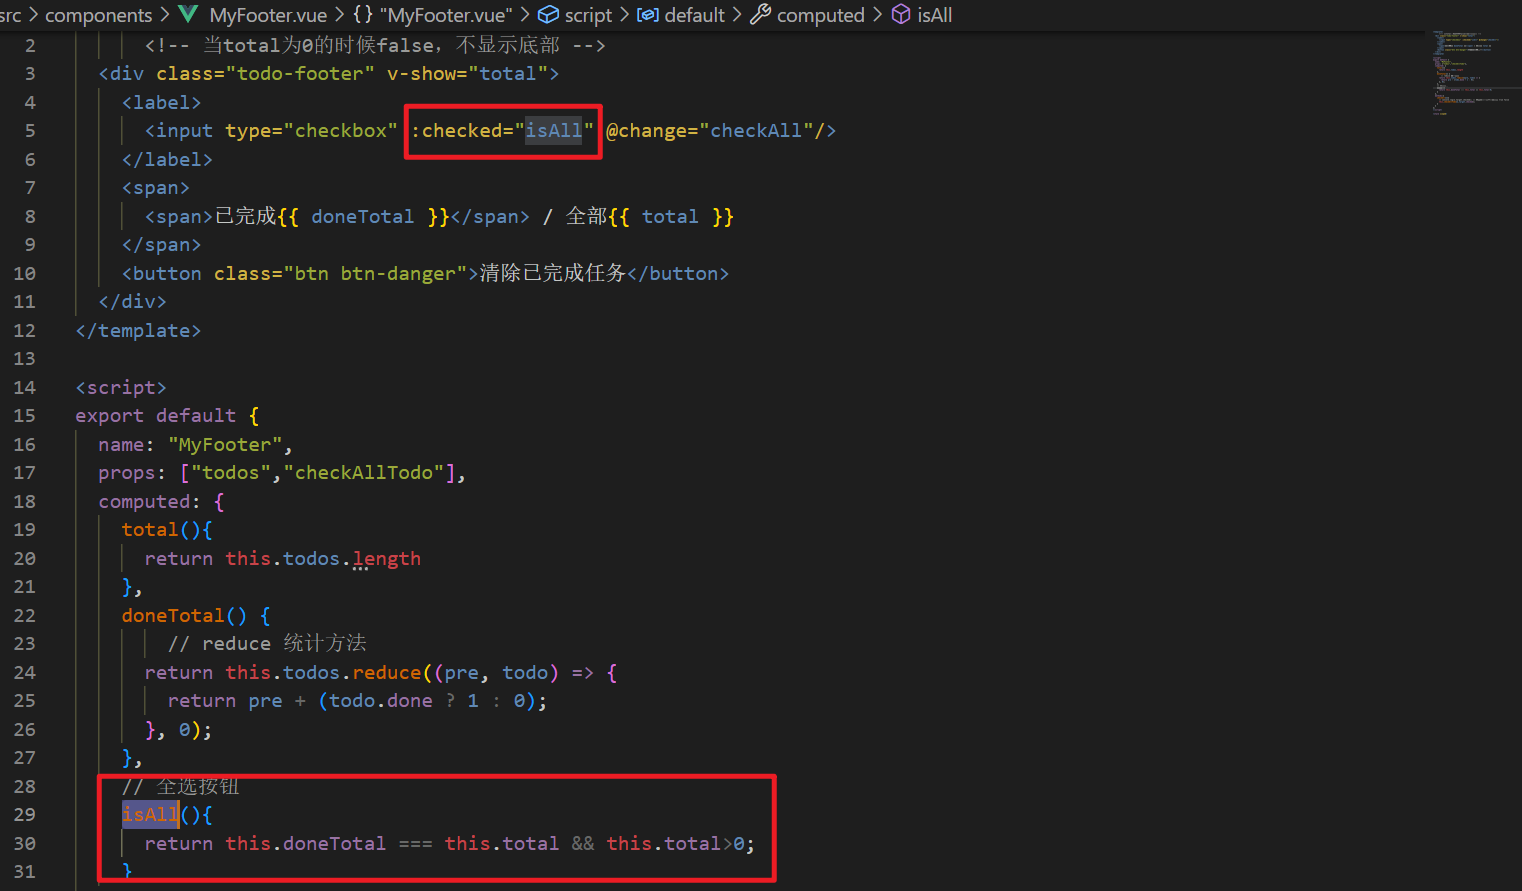Image resolution: width=1522 pixels, height=891 pixels.
Task: Click the total() method name
Action: [150, 530]
